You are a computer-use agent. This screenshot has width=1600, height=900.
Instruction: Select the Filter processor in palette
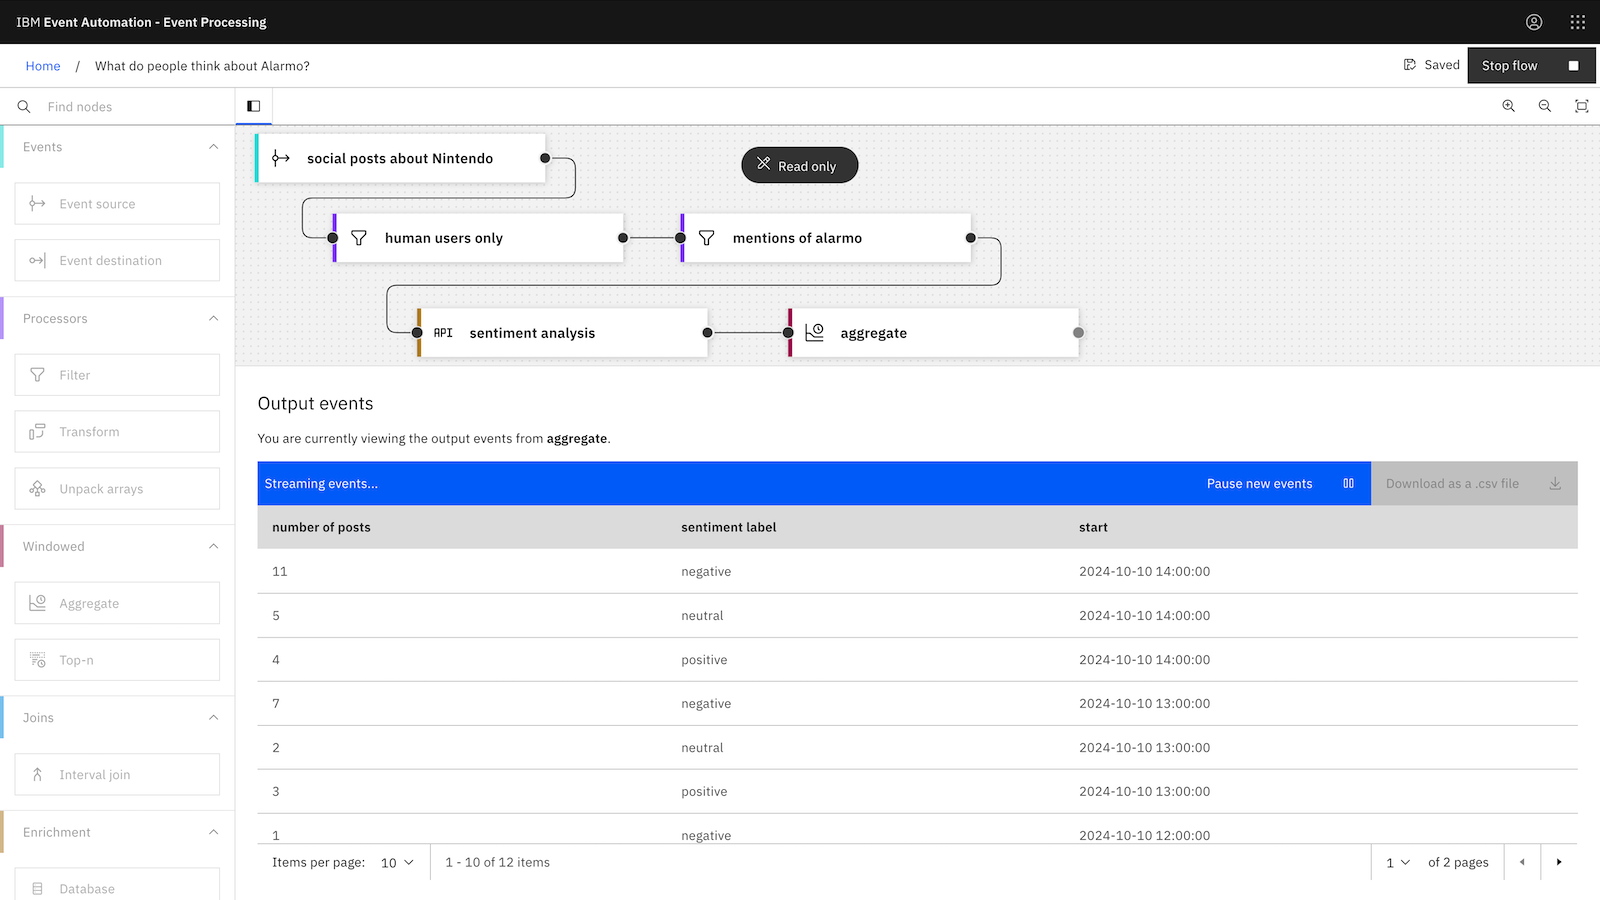click(117, 375)
